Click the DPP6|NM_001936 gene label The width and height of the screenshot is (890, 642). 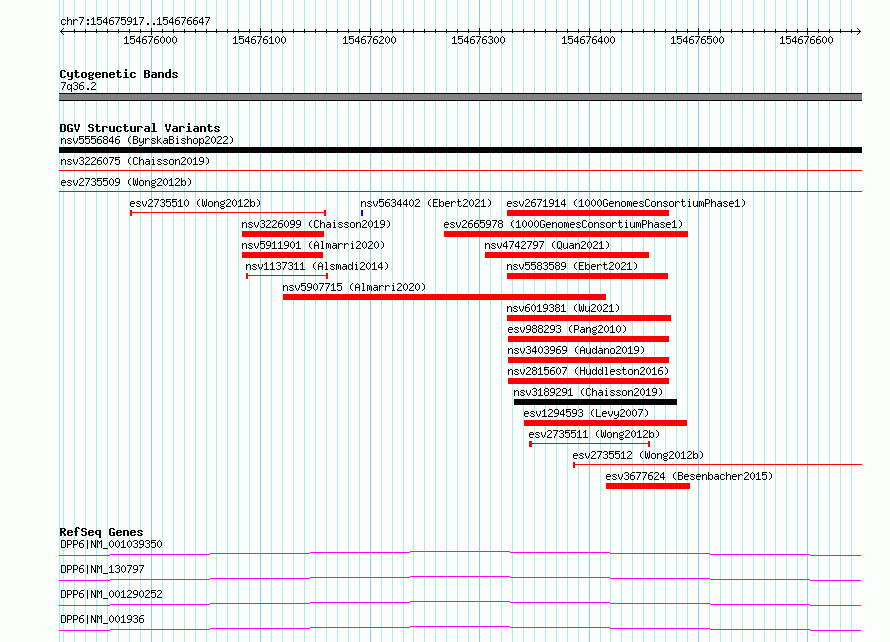pos(102,619)
